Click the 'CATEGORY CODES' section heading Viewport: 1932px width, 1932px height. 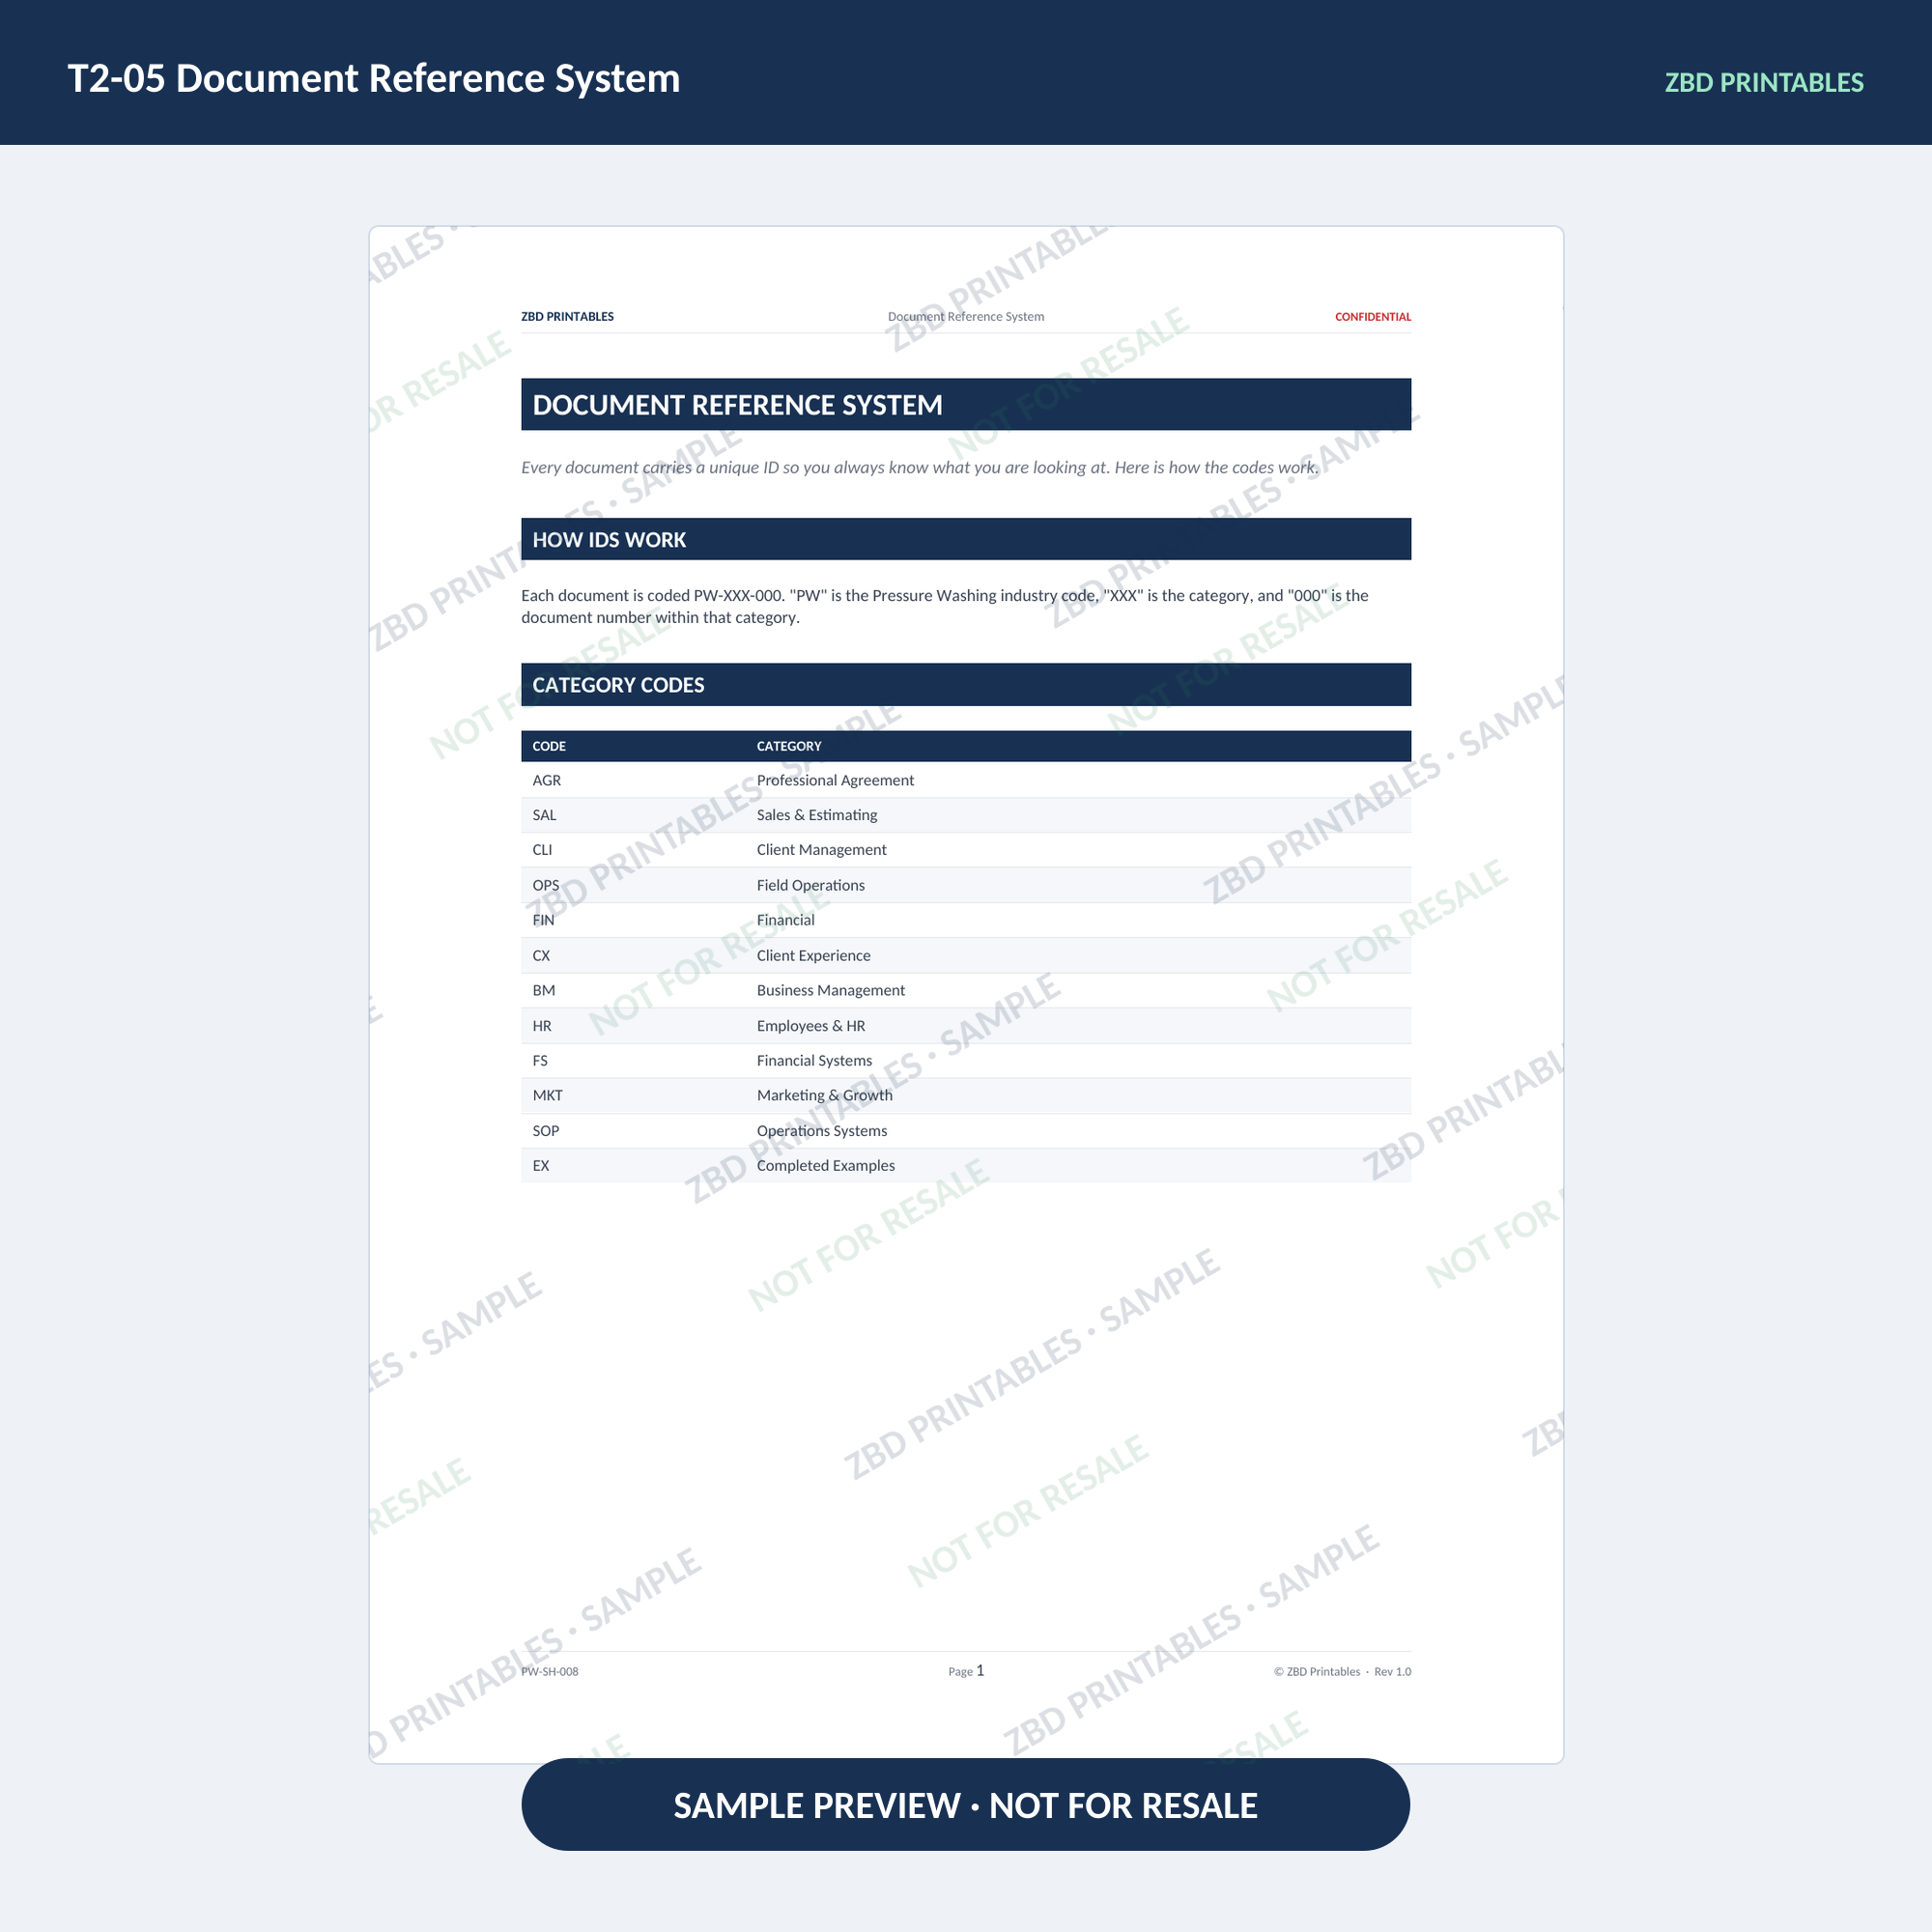[x=966, y=685]
